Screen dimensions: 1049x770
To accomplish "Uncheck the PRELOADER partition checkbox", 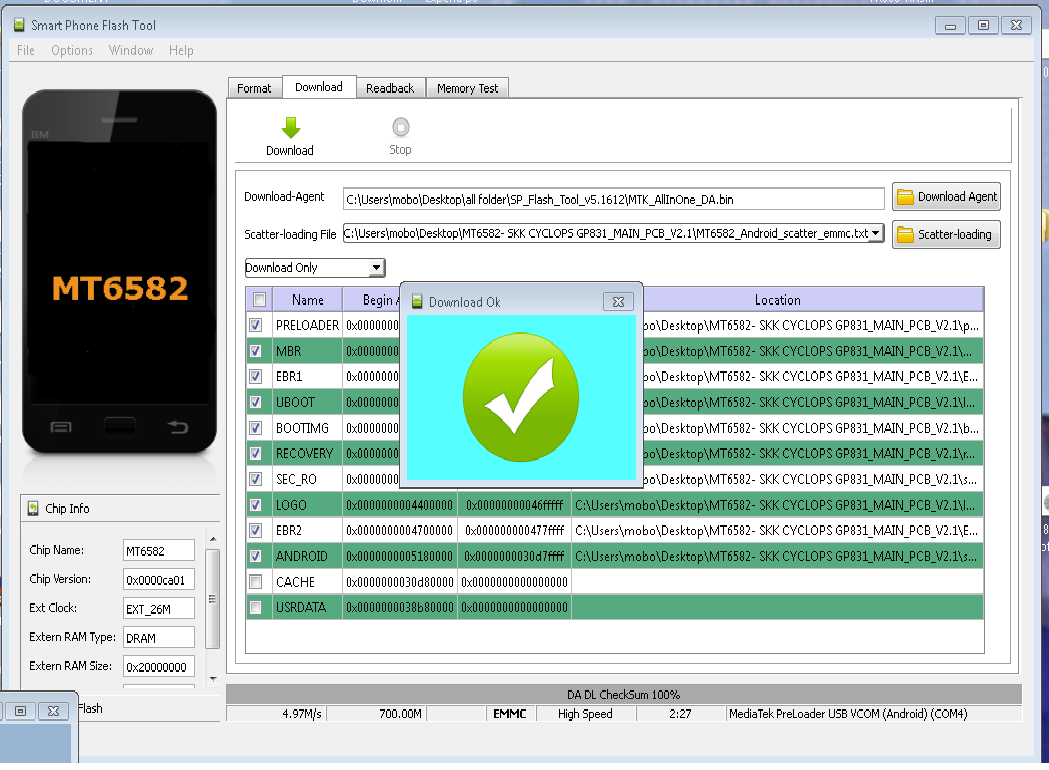I will (256, 325).
